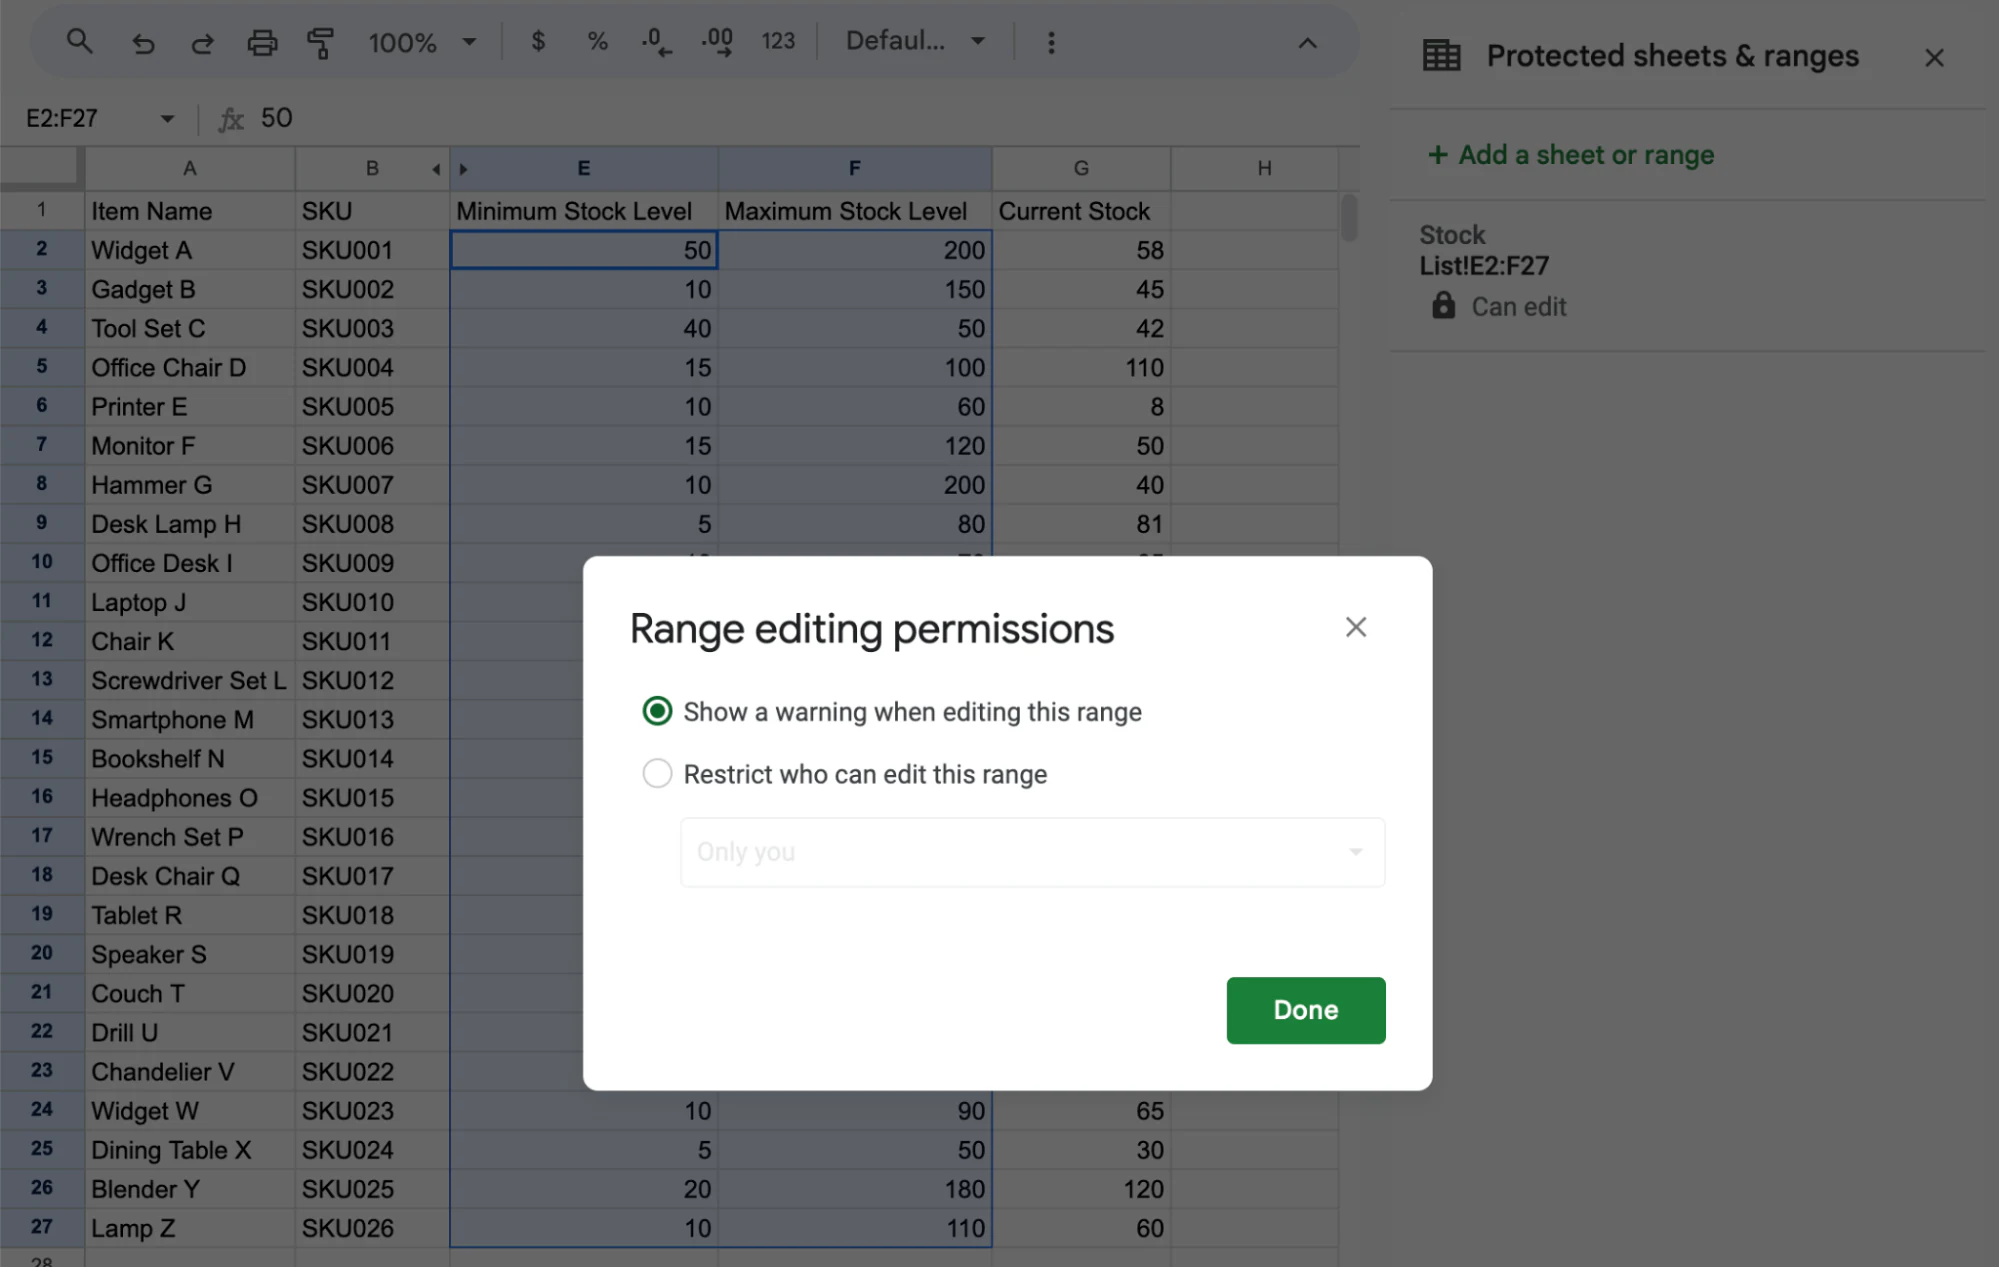Open more number formats (123)
Screen dimensions: 1999x1267
[778, 41]
